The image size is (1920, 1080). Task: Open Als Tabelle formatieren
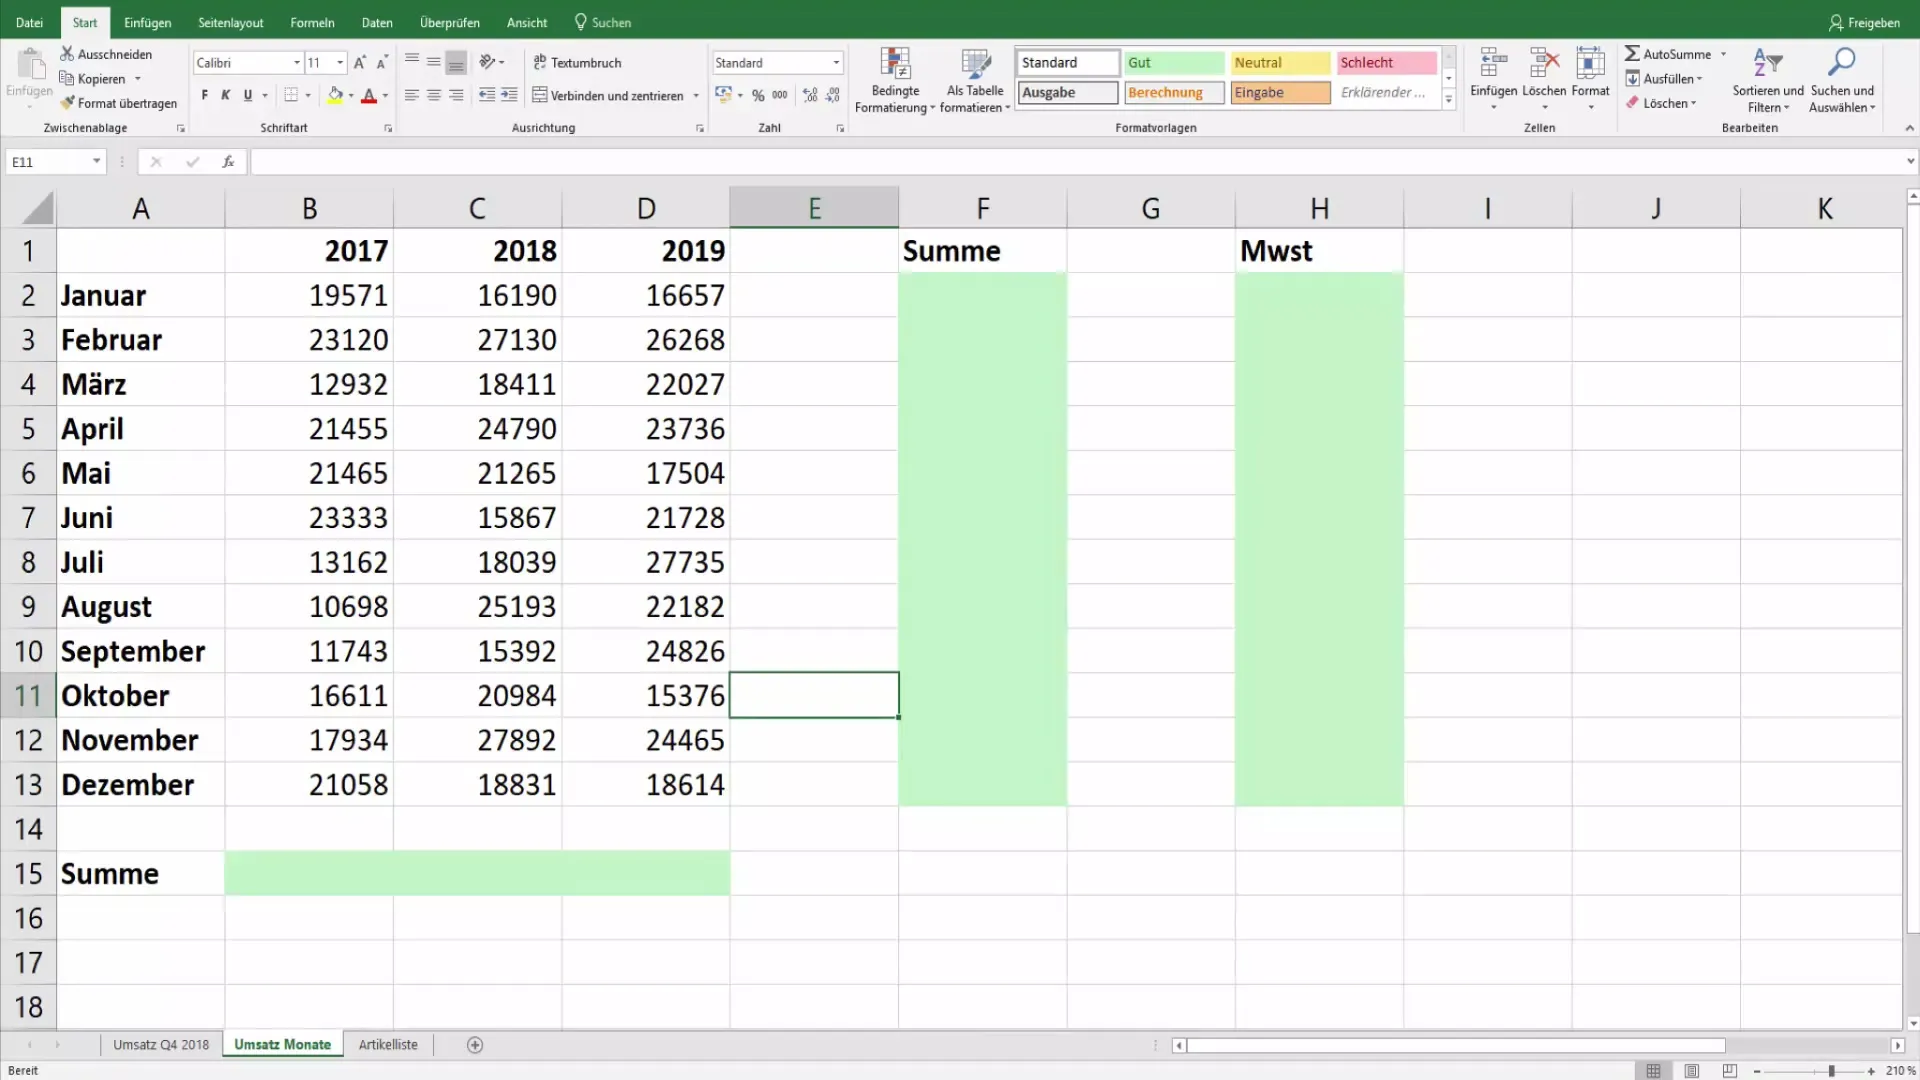[975, 80]
